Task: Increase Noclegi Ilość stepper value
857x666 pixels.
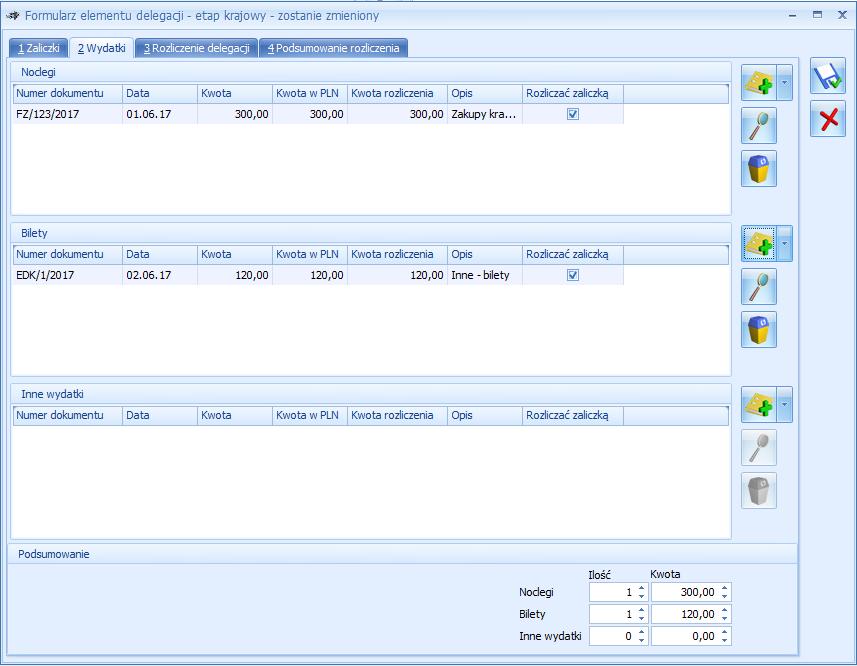Action: 642,588
